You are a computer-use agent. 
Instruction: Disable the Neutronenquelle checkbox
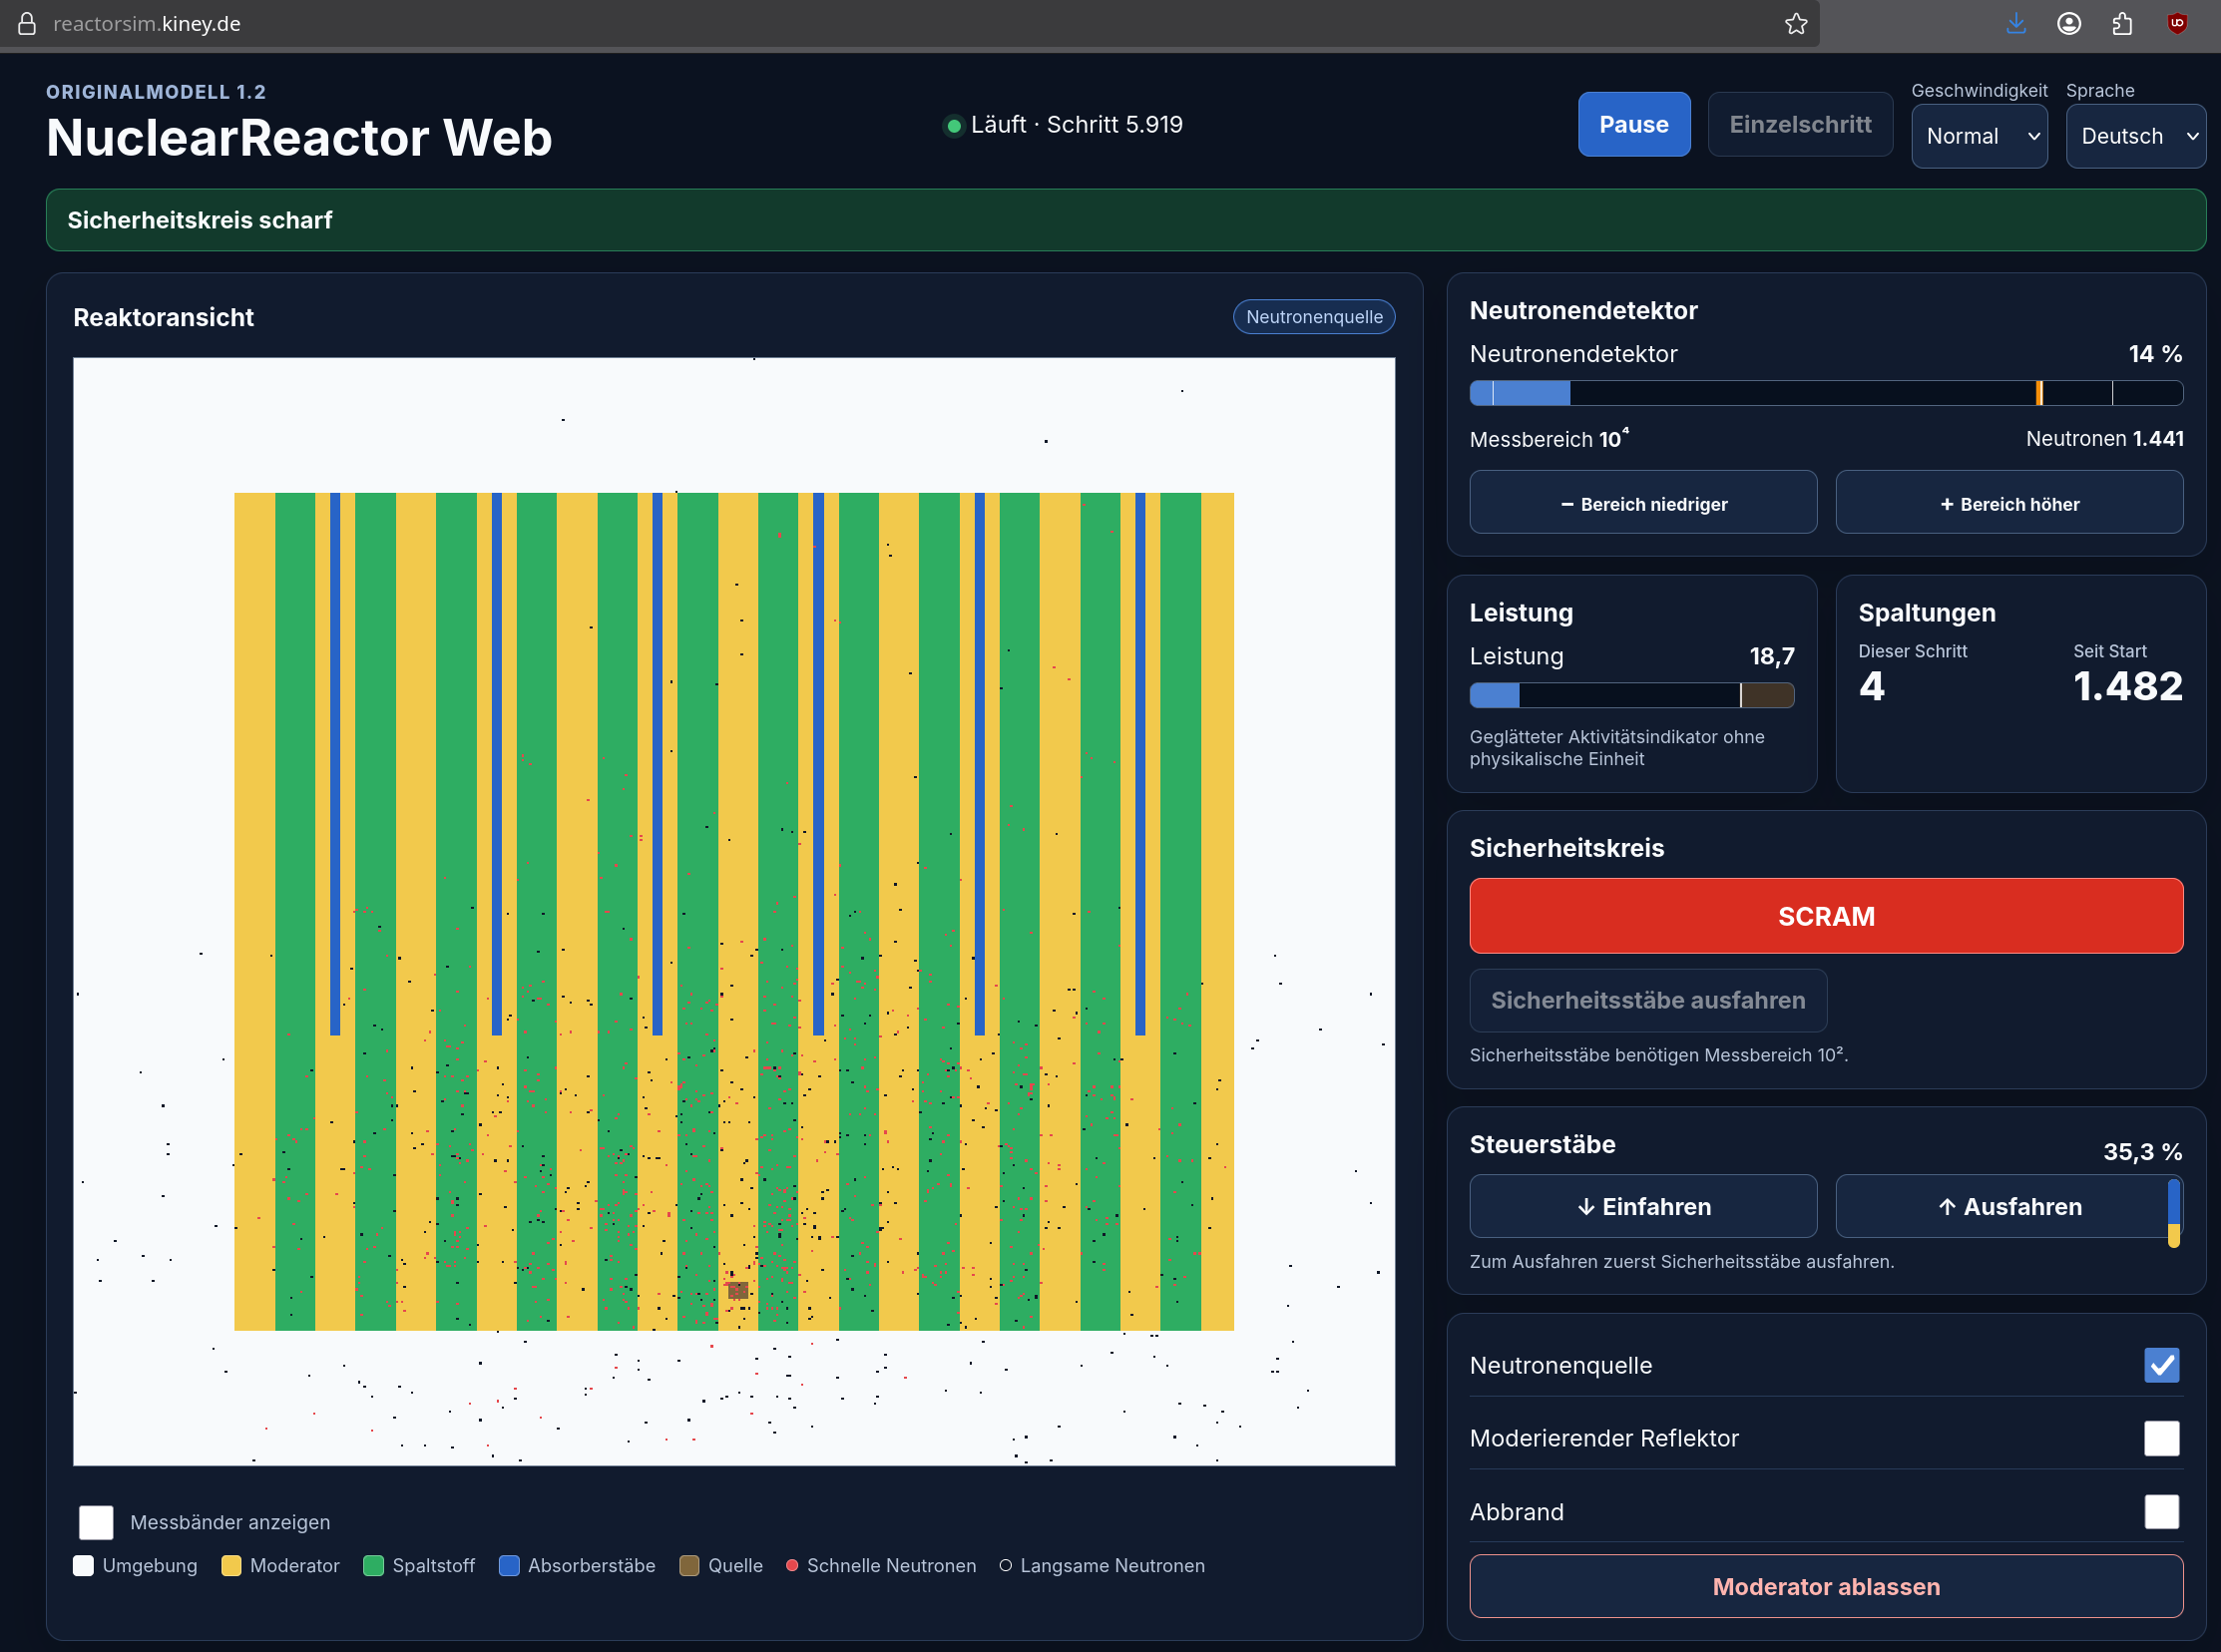pyautogui.click(x=2161, y=1365)
